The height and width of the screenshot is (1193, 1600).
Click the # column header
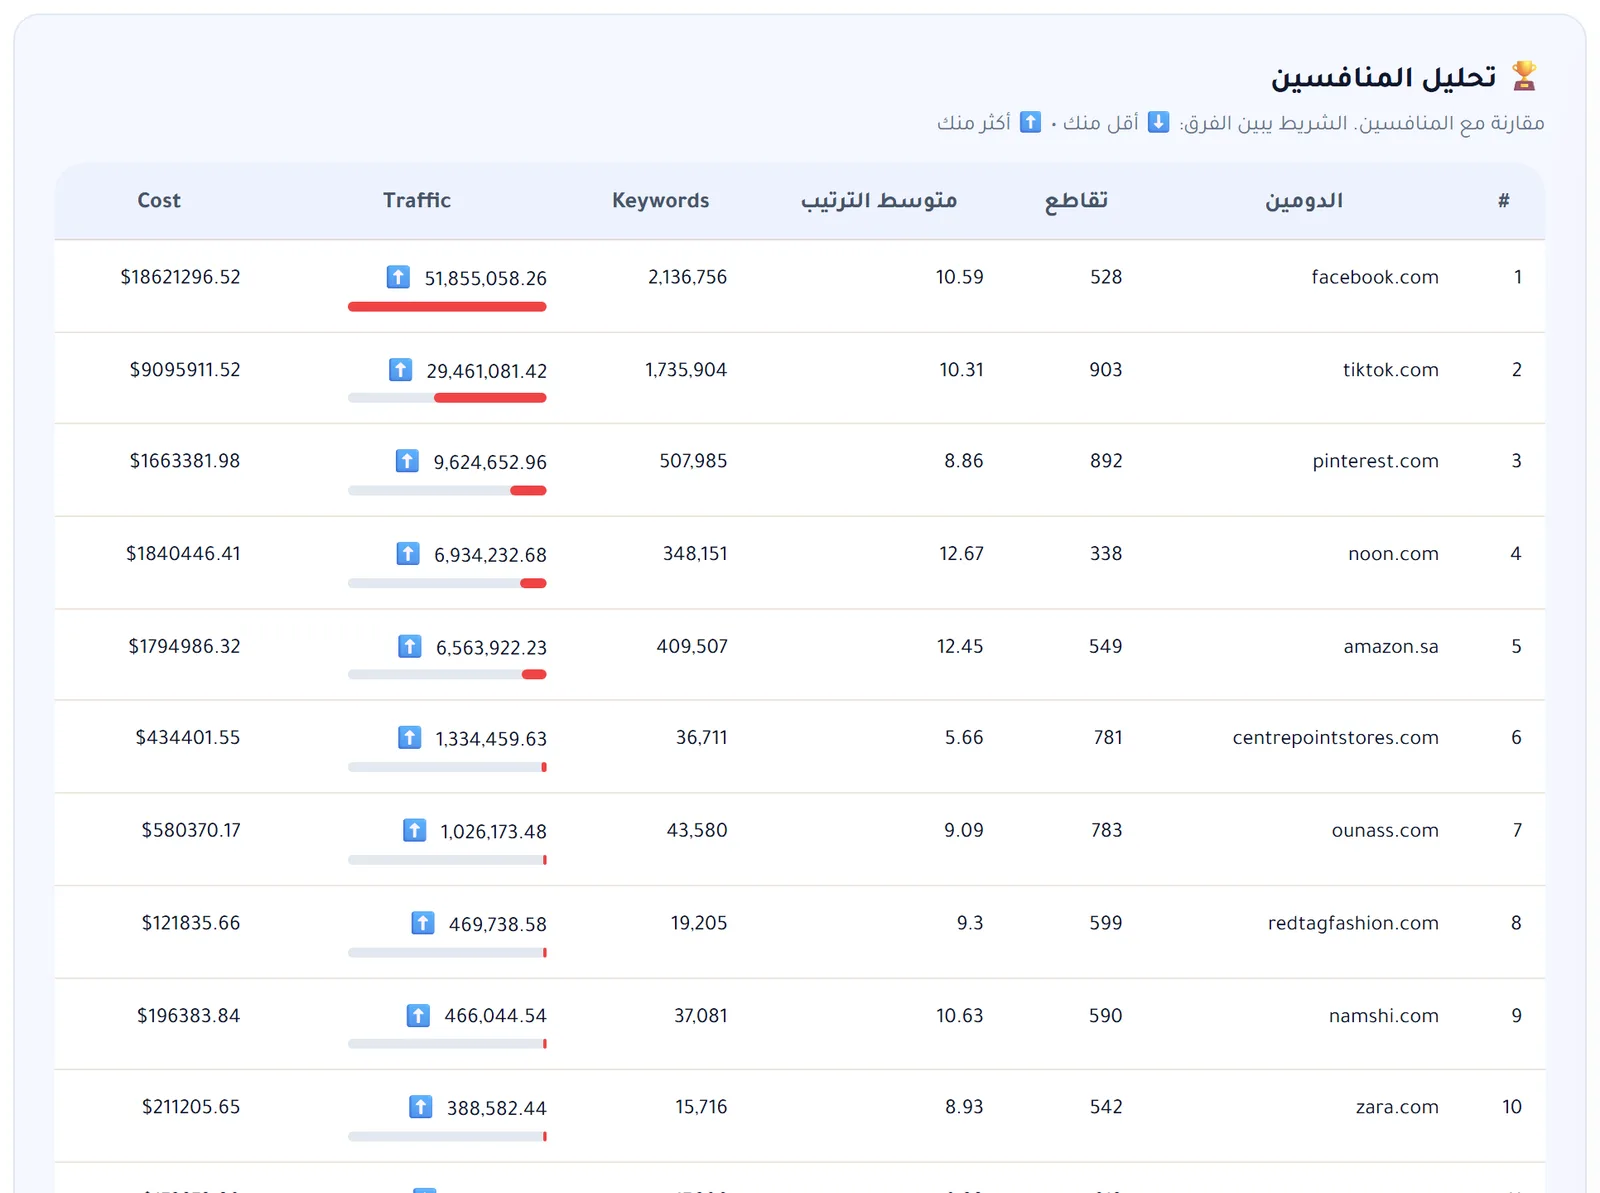(x=1503, y=201)
